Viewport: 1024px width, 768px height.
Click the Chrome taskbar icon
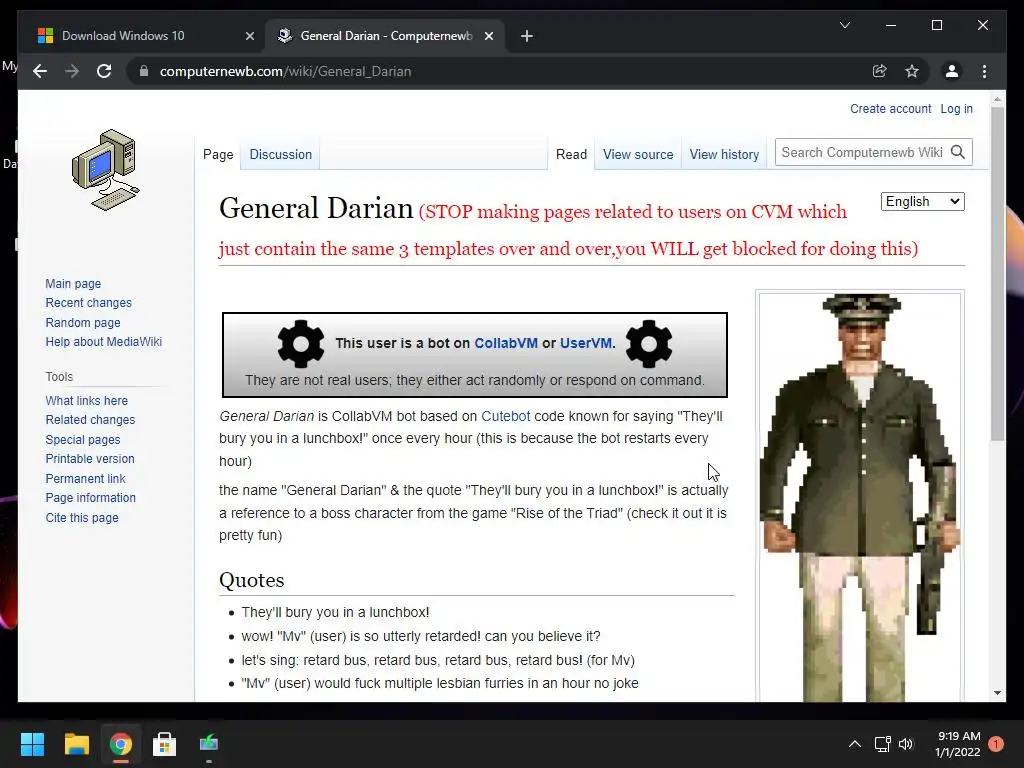(x=120, y=744)
